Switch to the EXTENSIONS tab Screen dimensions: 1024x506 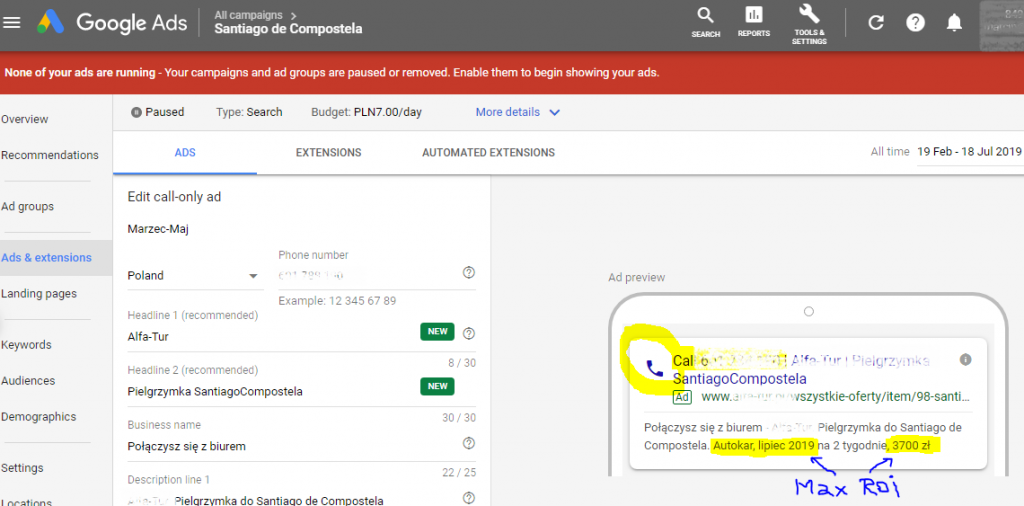328,153
